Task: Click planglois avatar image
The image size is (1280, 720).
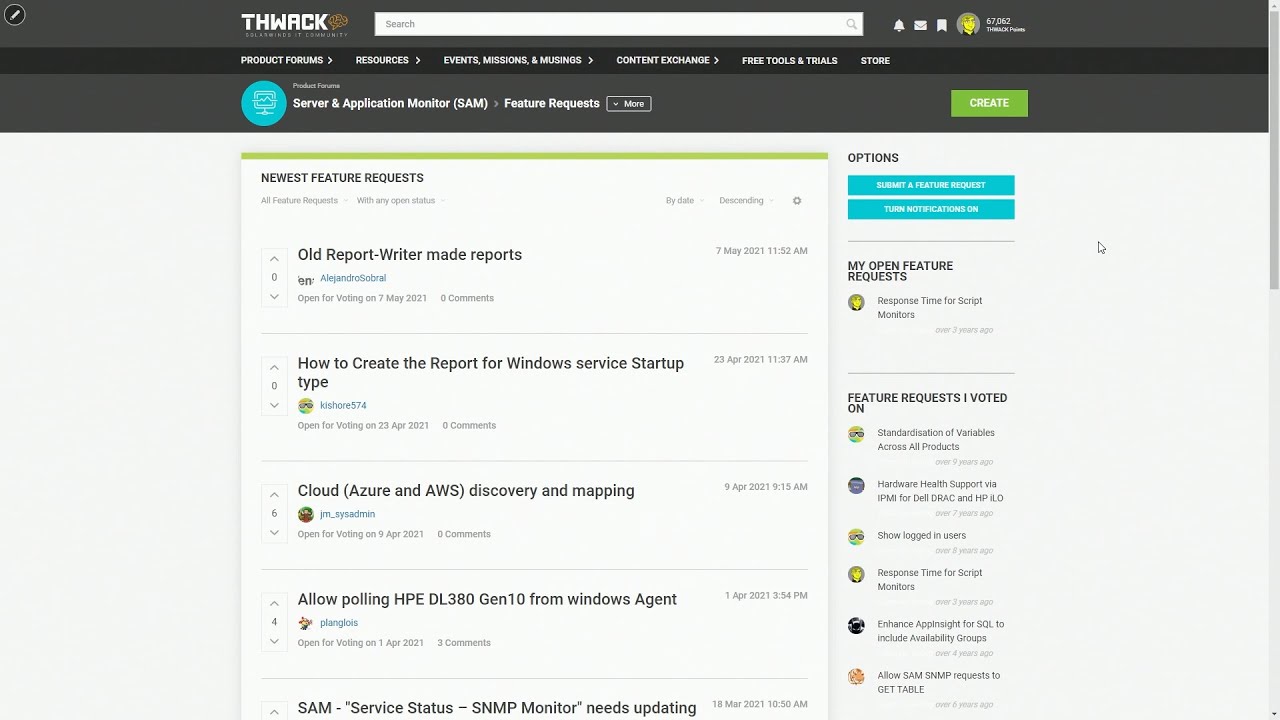Action: click(x=306, y=623)
